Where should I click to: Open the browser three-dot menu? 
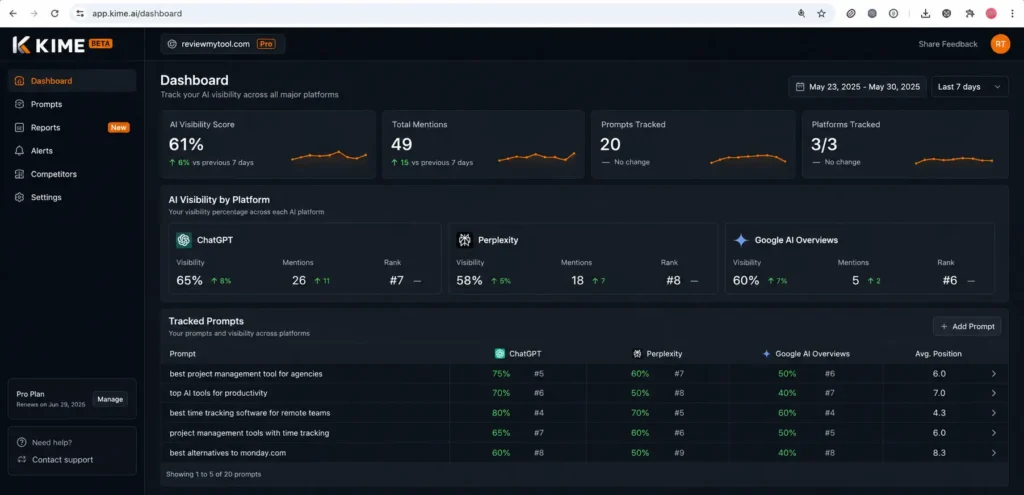(1011, 13)
